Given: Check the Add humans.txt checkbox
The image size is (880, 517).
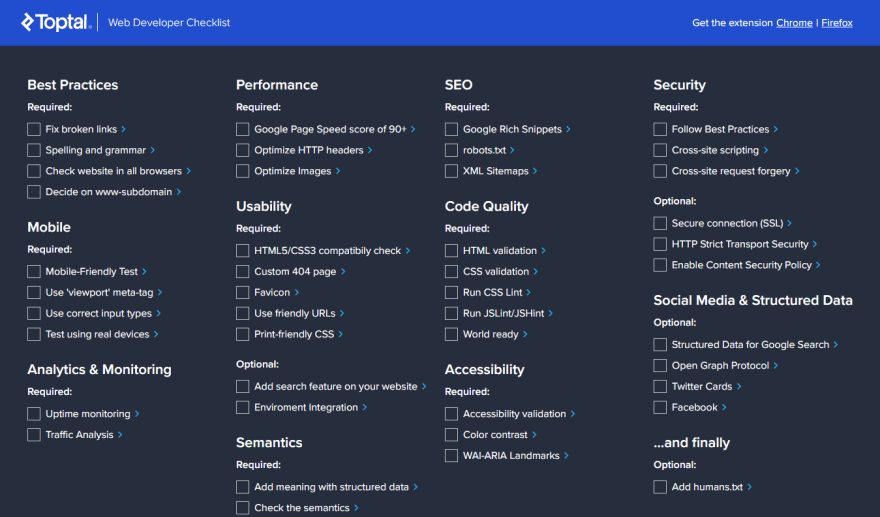Looking at the screenshot, I should (x=660, y=487).
